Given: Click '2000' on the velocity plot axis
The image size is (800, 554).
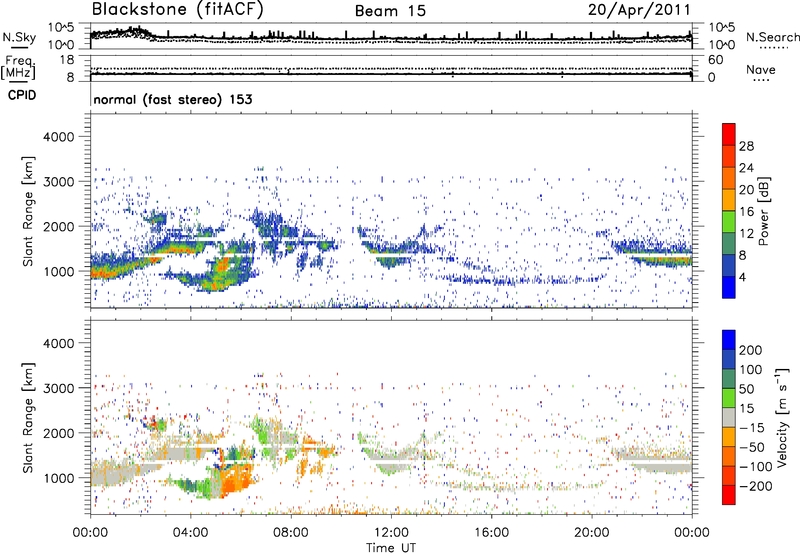Looking at the screenshot, I should (59, 433).
